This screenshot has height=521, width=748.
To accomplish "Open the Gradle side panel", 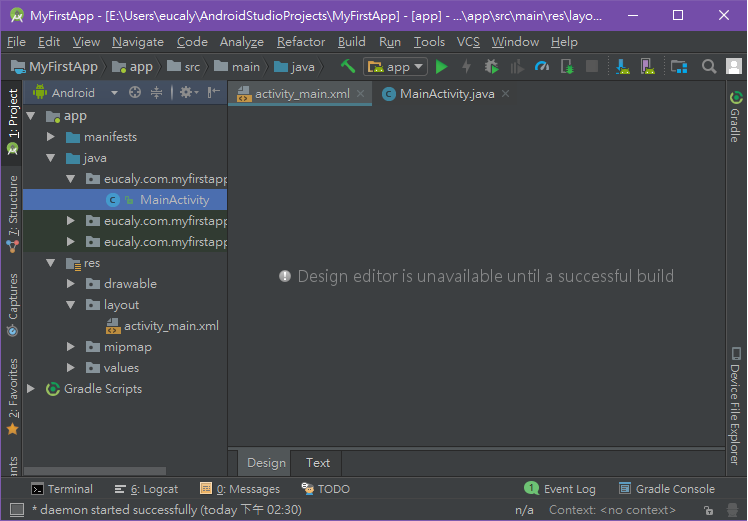I will (x=735, y=116).
